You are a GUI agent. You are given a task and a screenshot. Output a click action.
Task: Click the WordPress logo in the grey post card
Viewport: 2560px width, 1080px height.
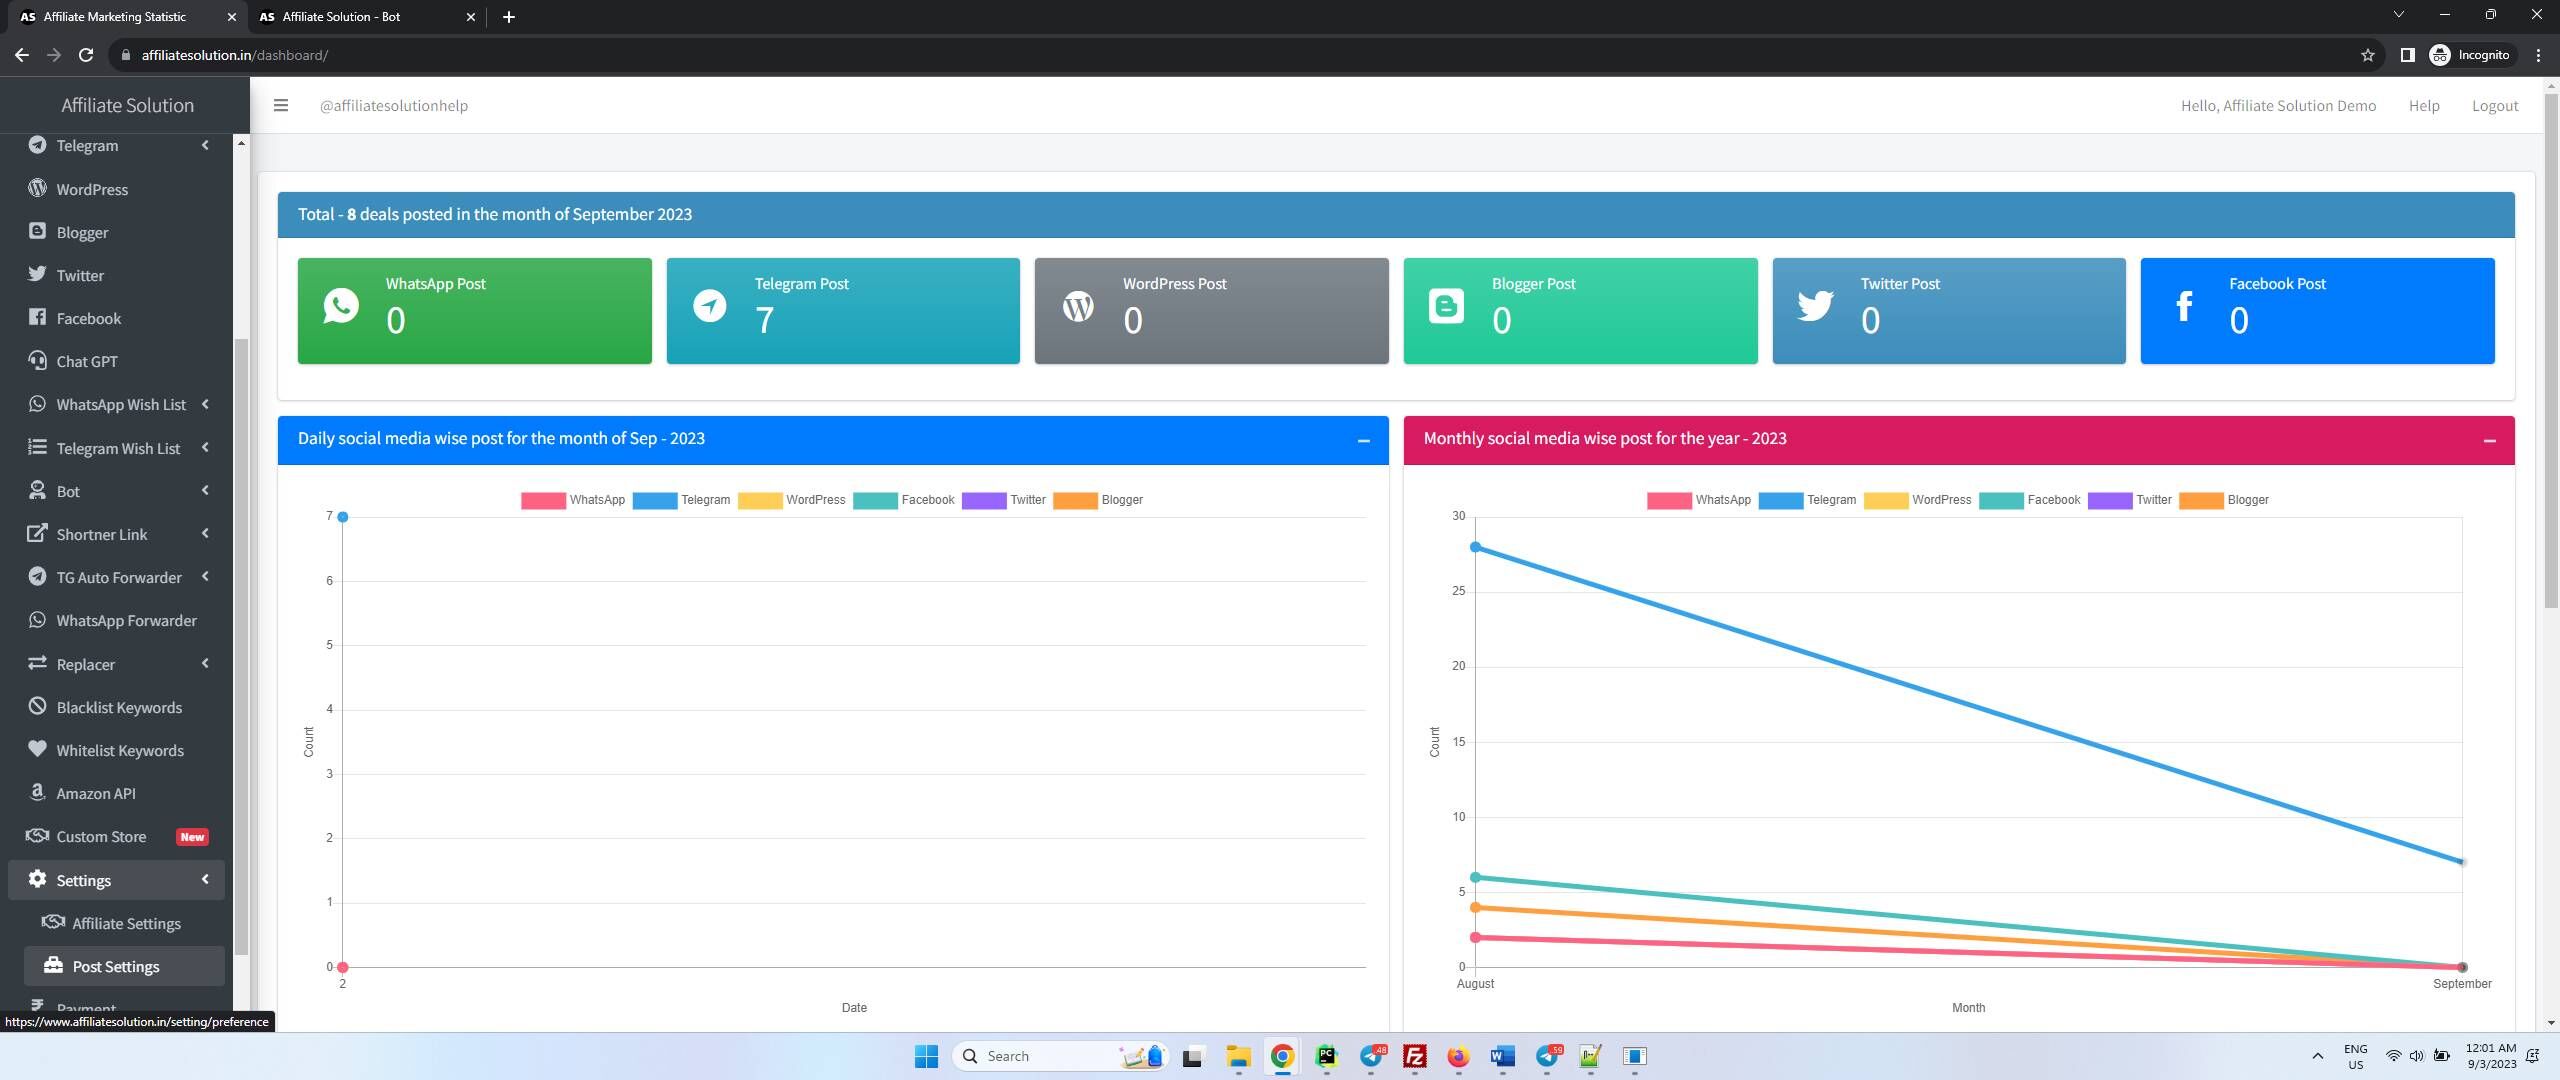point(1078,306)
